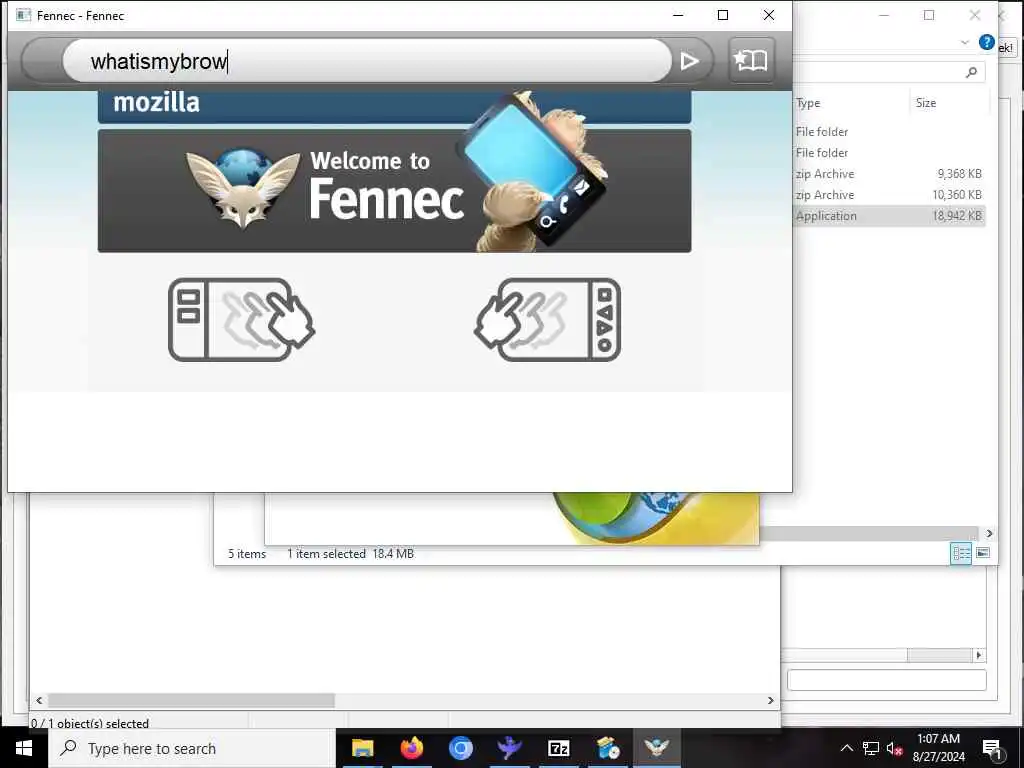1024x768 pixels.
Task: Select the Application row of 18,942 KB
Action: point(889,216)
